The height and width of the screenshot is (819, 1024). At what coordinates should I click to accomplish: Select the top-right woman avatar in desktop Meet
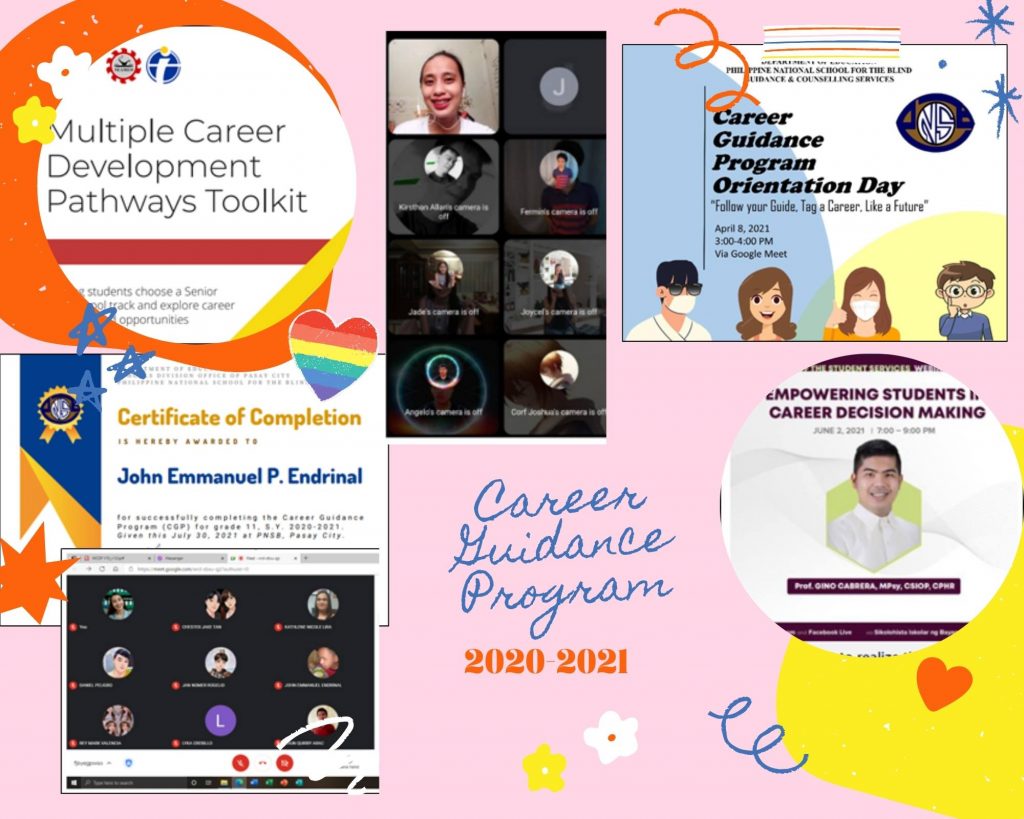(323, 603)
